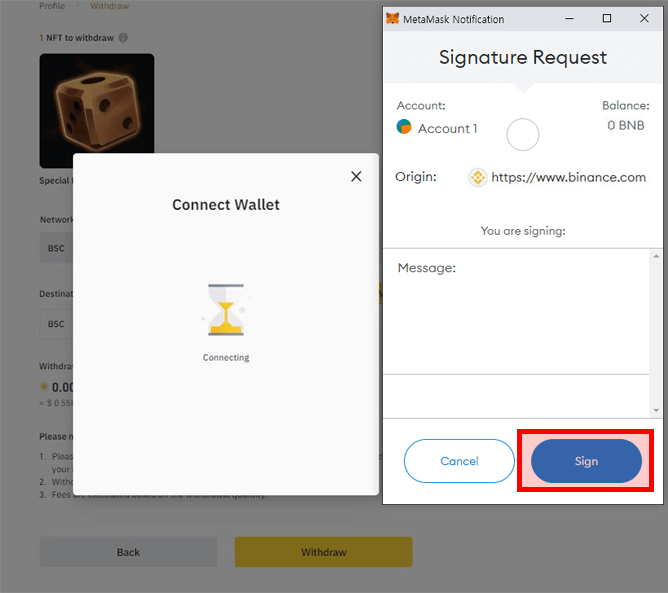The image size is (668, 593).
Task: Click the empty circle identicon
Action: coord(523,134)
